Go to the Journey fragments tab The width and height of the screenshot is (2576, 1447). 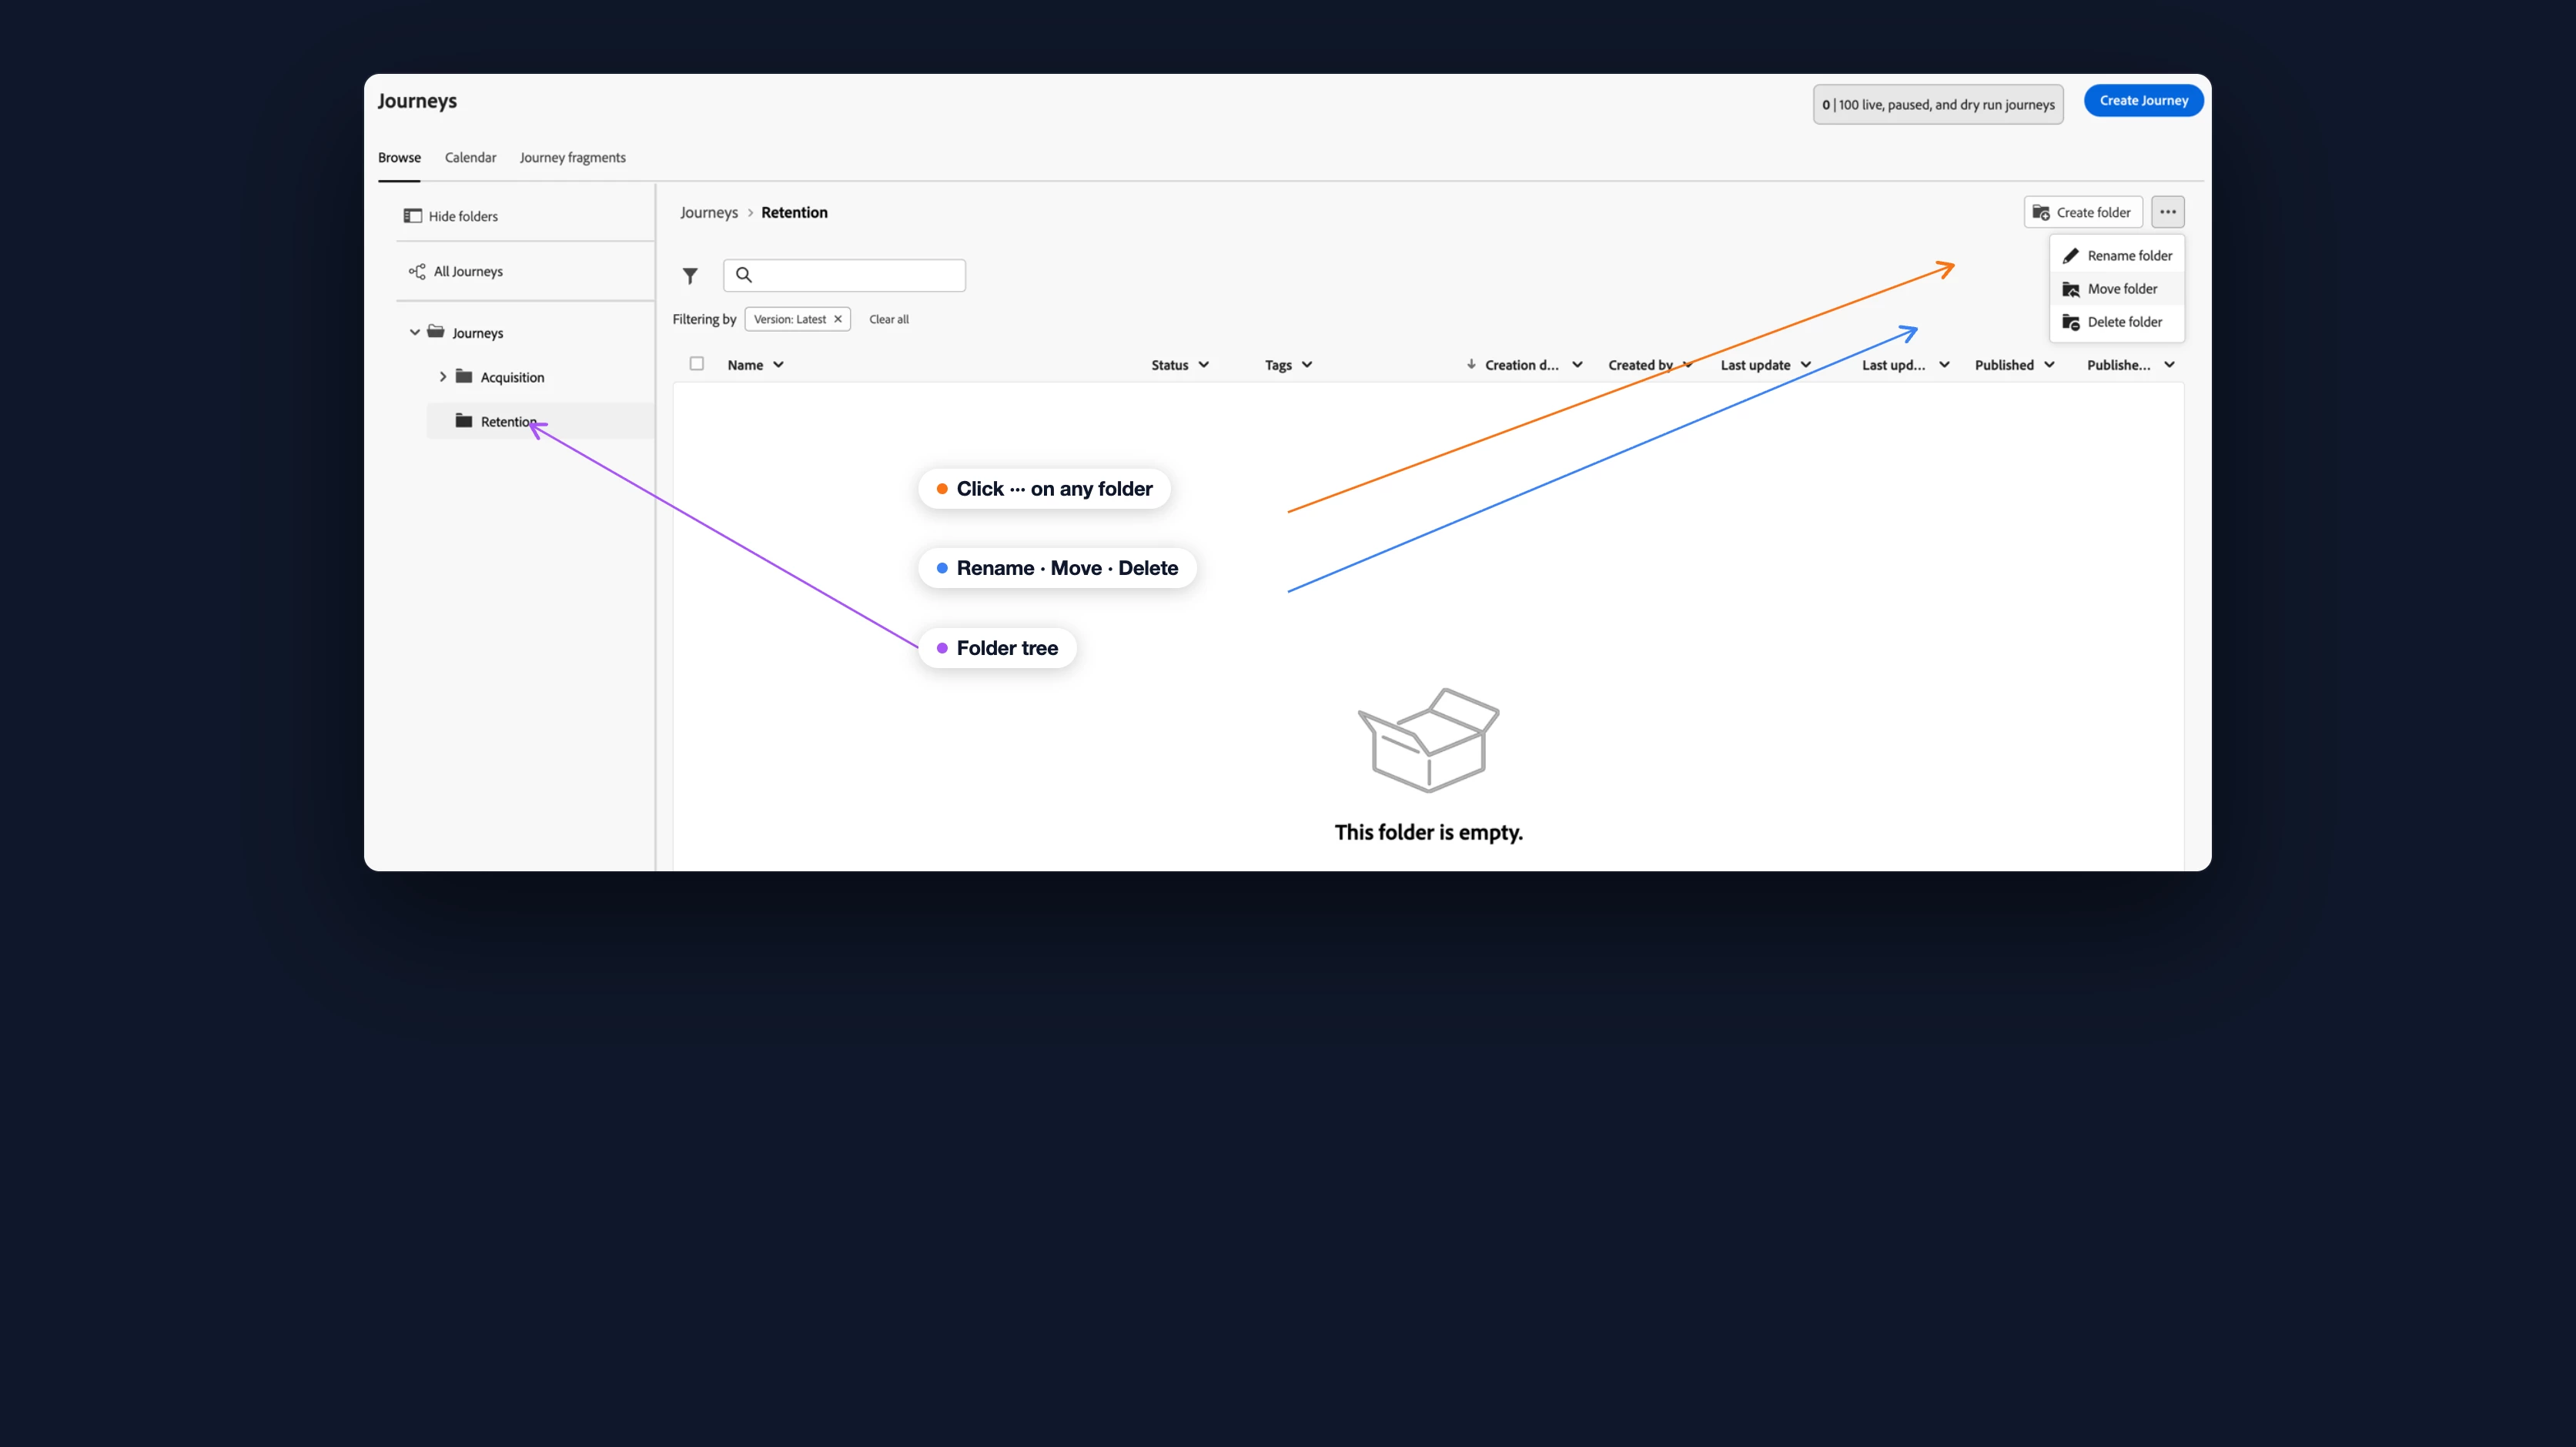click(573, 157)
